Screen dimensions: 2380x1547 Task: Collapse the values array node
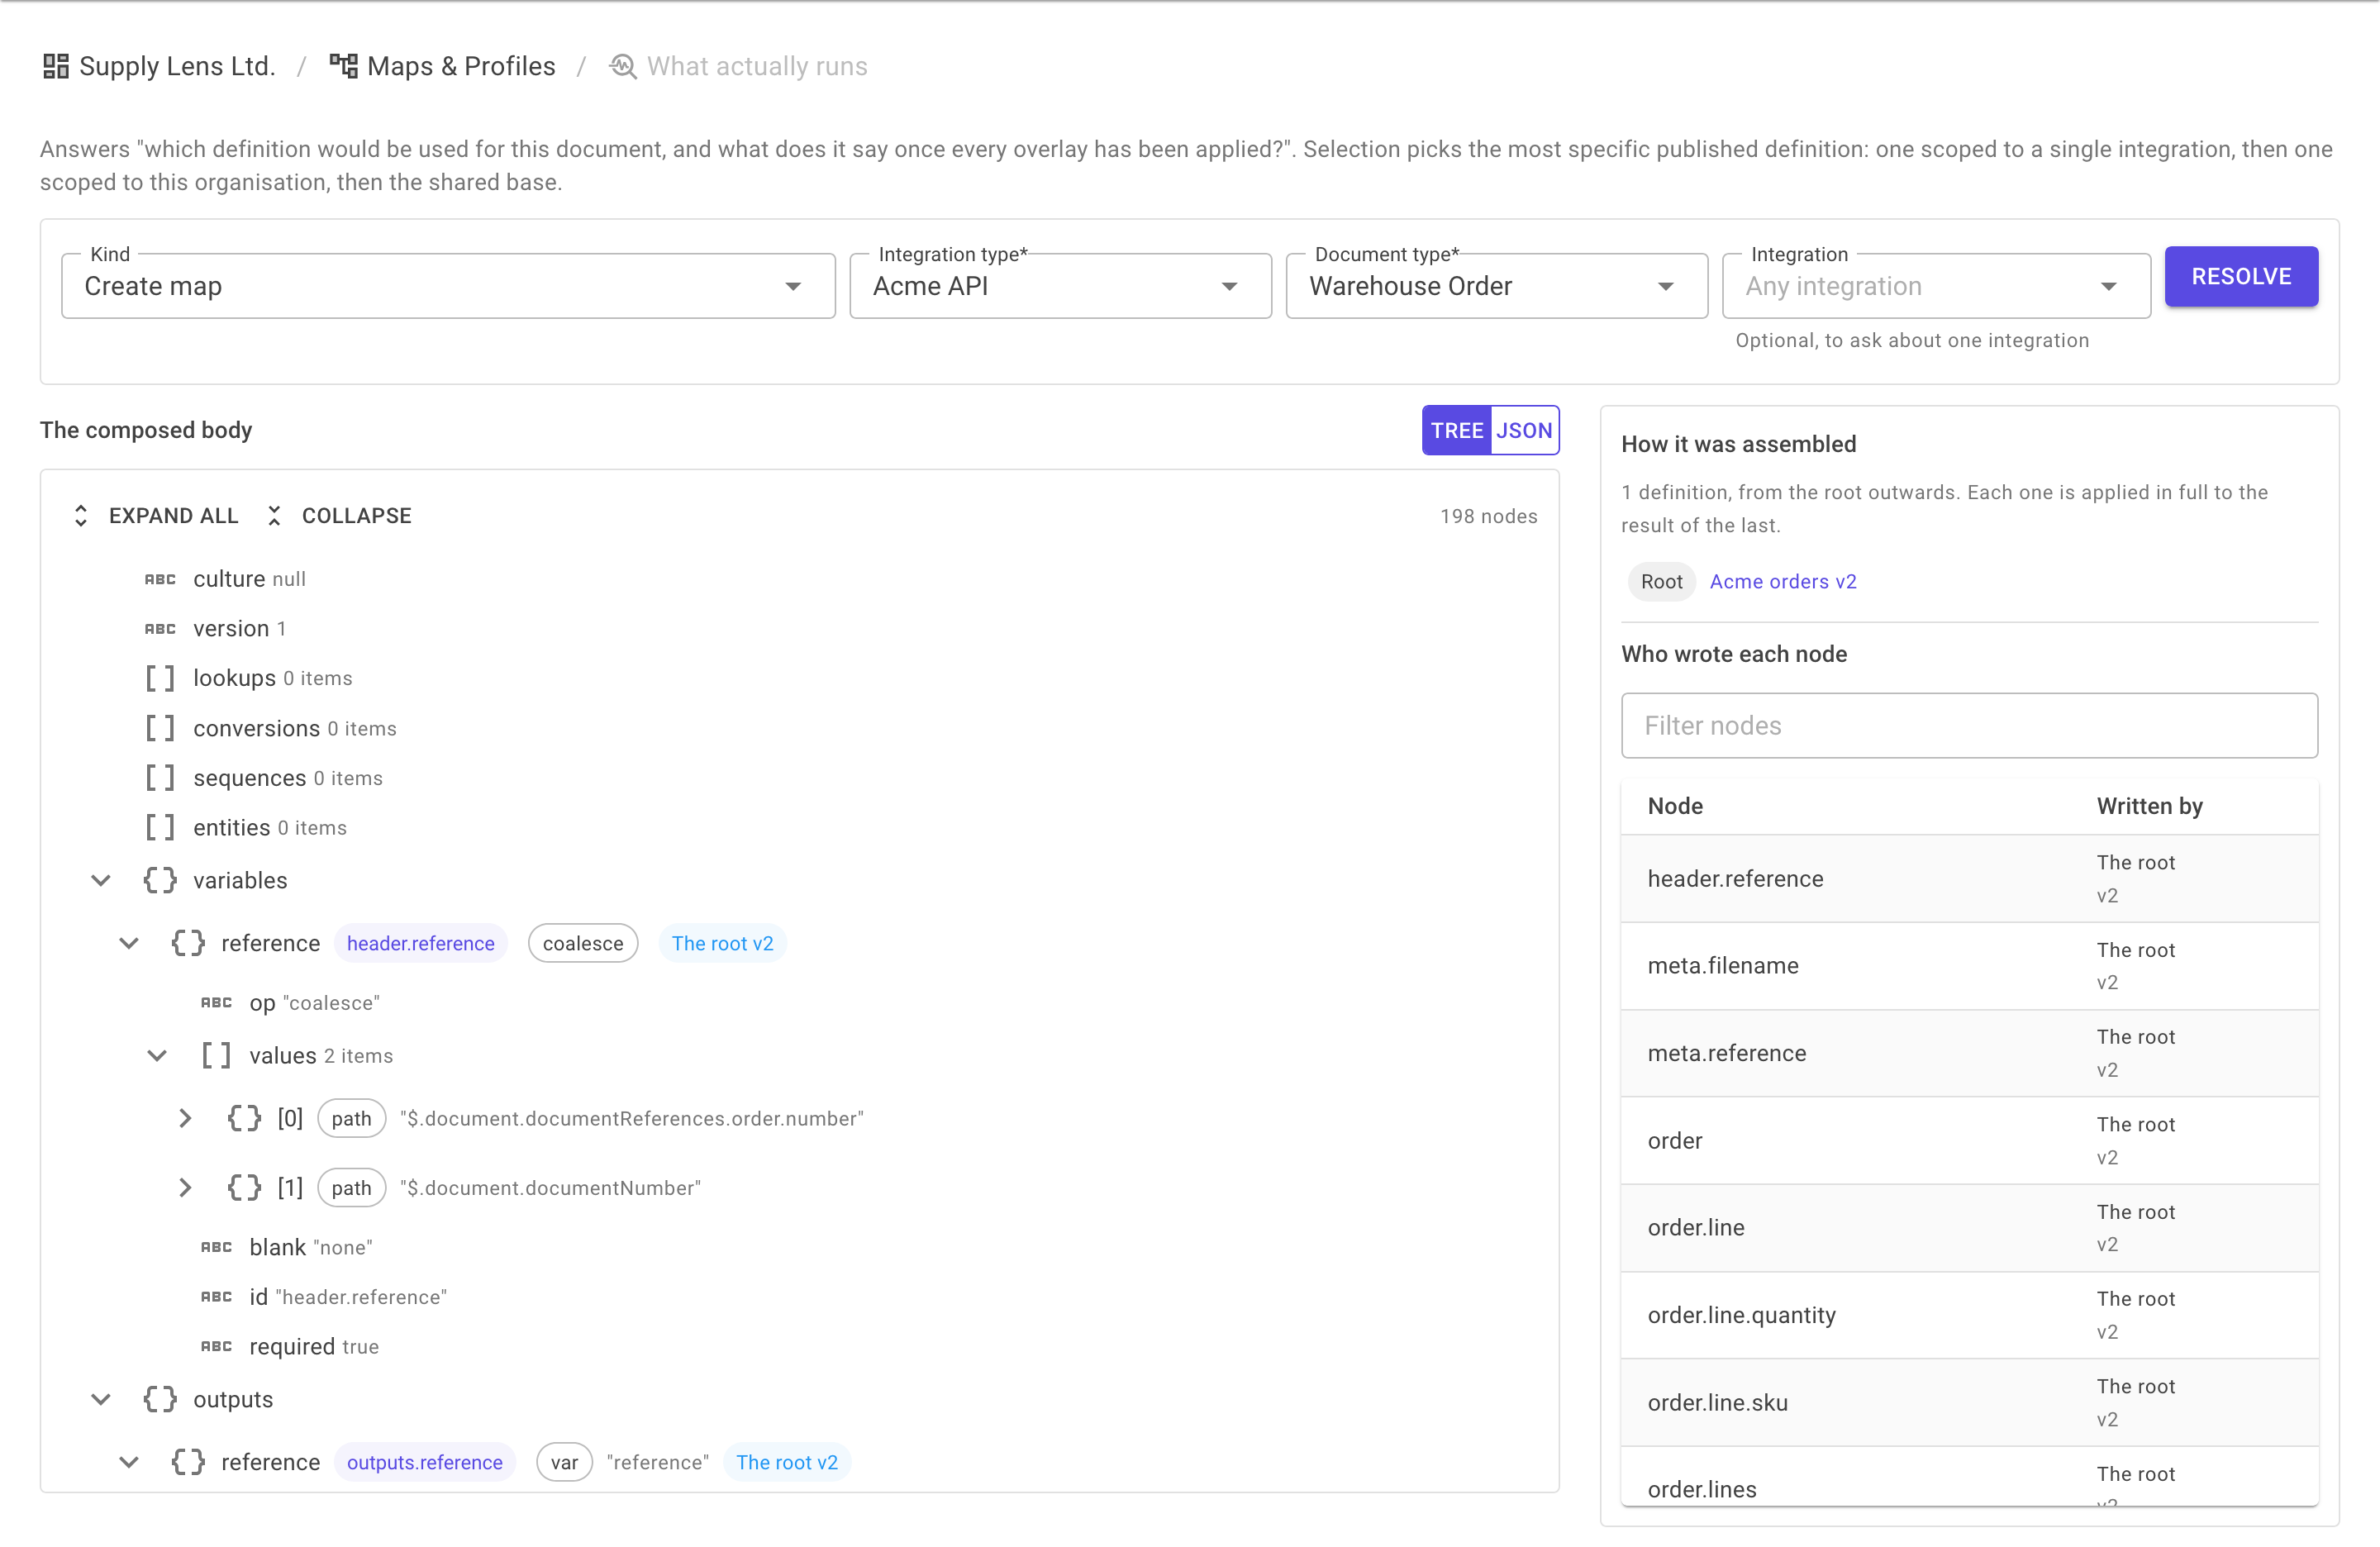tap(157, 1055)
